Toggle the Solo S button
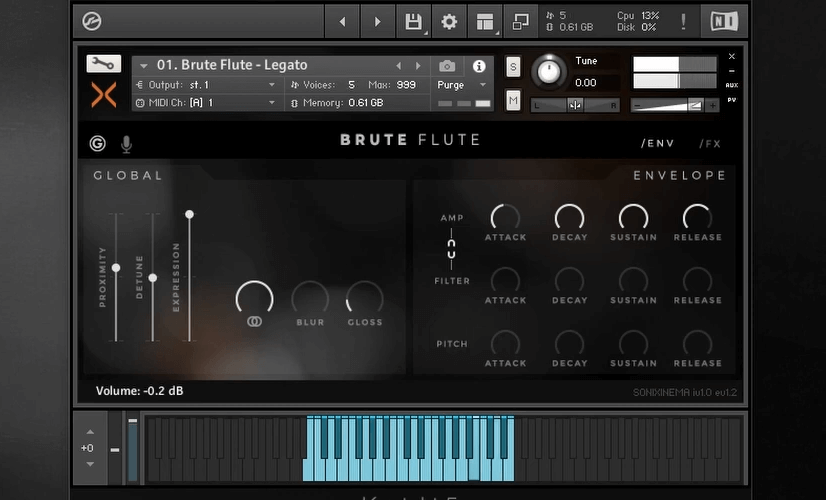This screenshot has width=826, height=500. [513, 67]
